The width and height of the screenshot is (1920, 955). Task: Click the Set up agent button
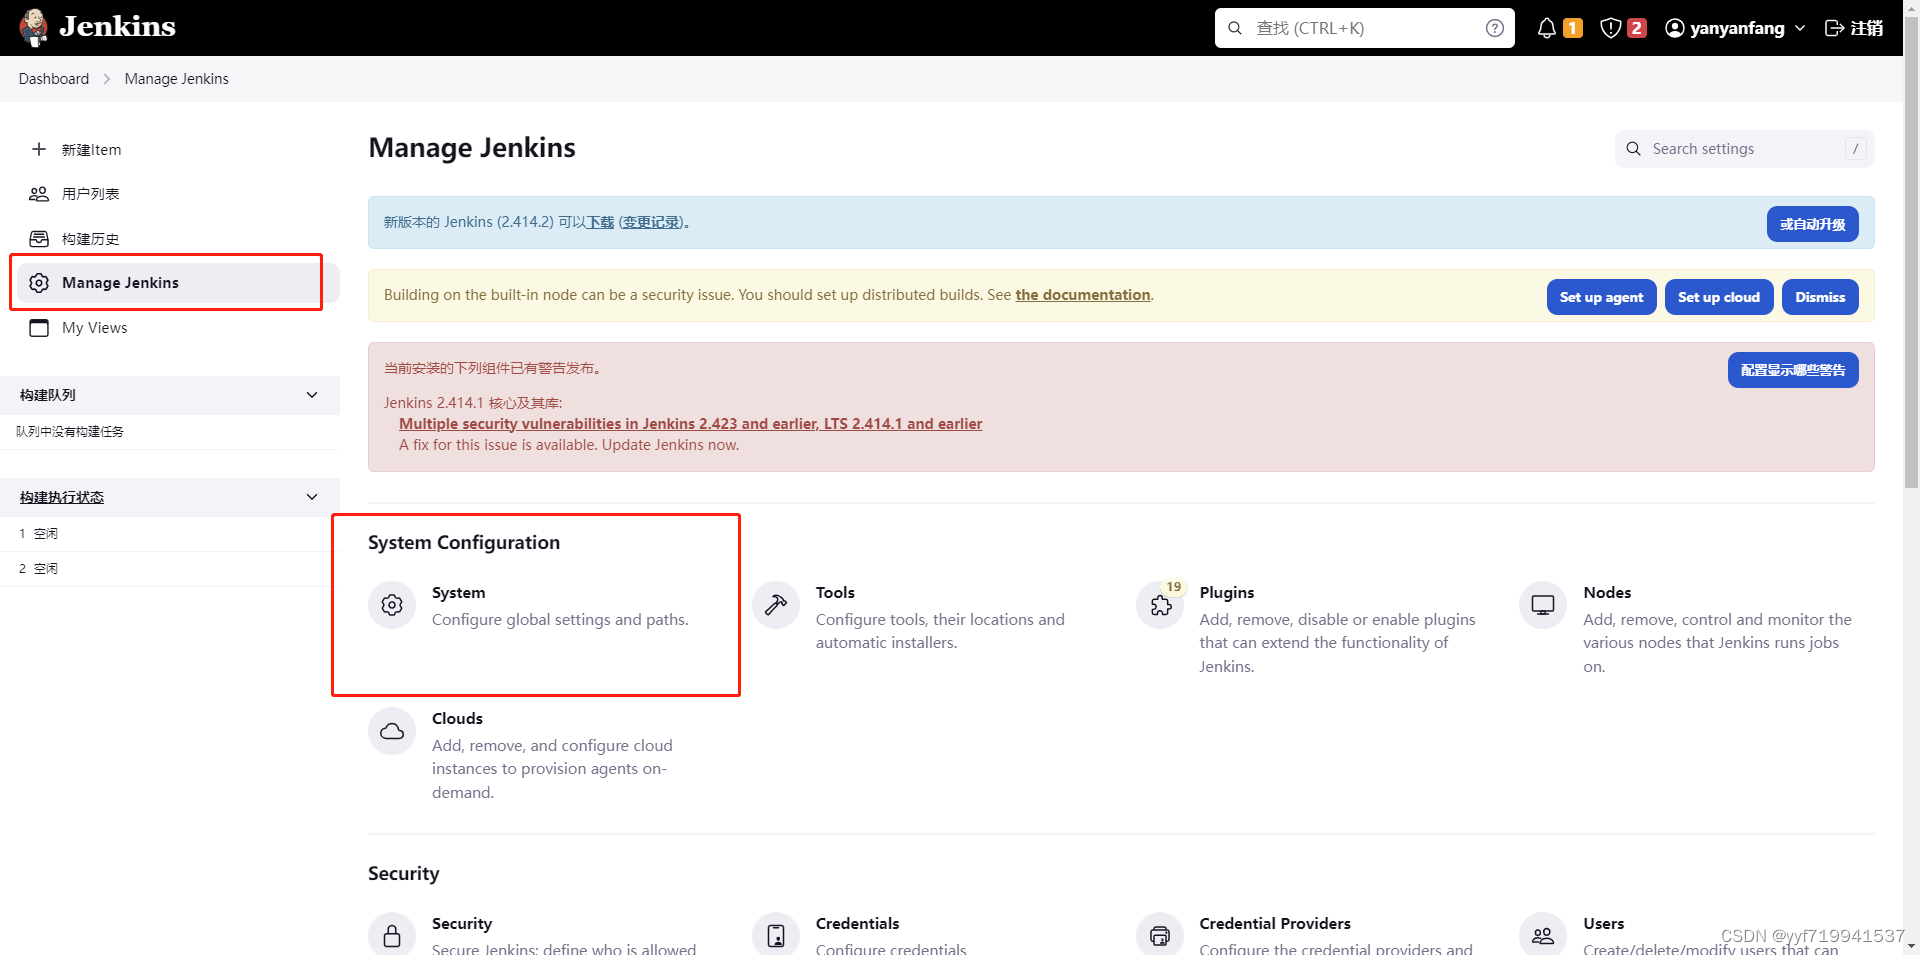click(1600, 296)
